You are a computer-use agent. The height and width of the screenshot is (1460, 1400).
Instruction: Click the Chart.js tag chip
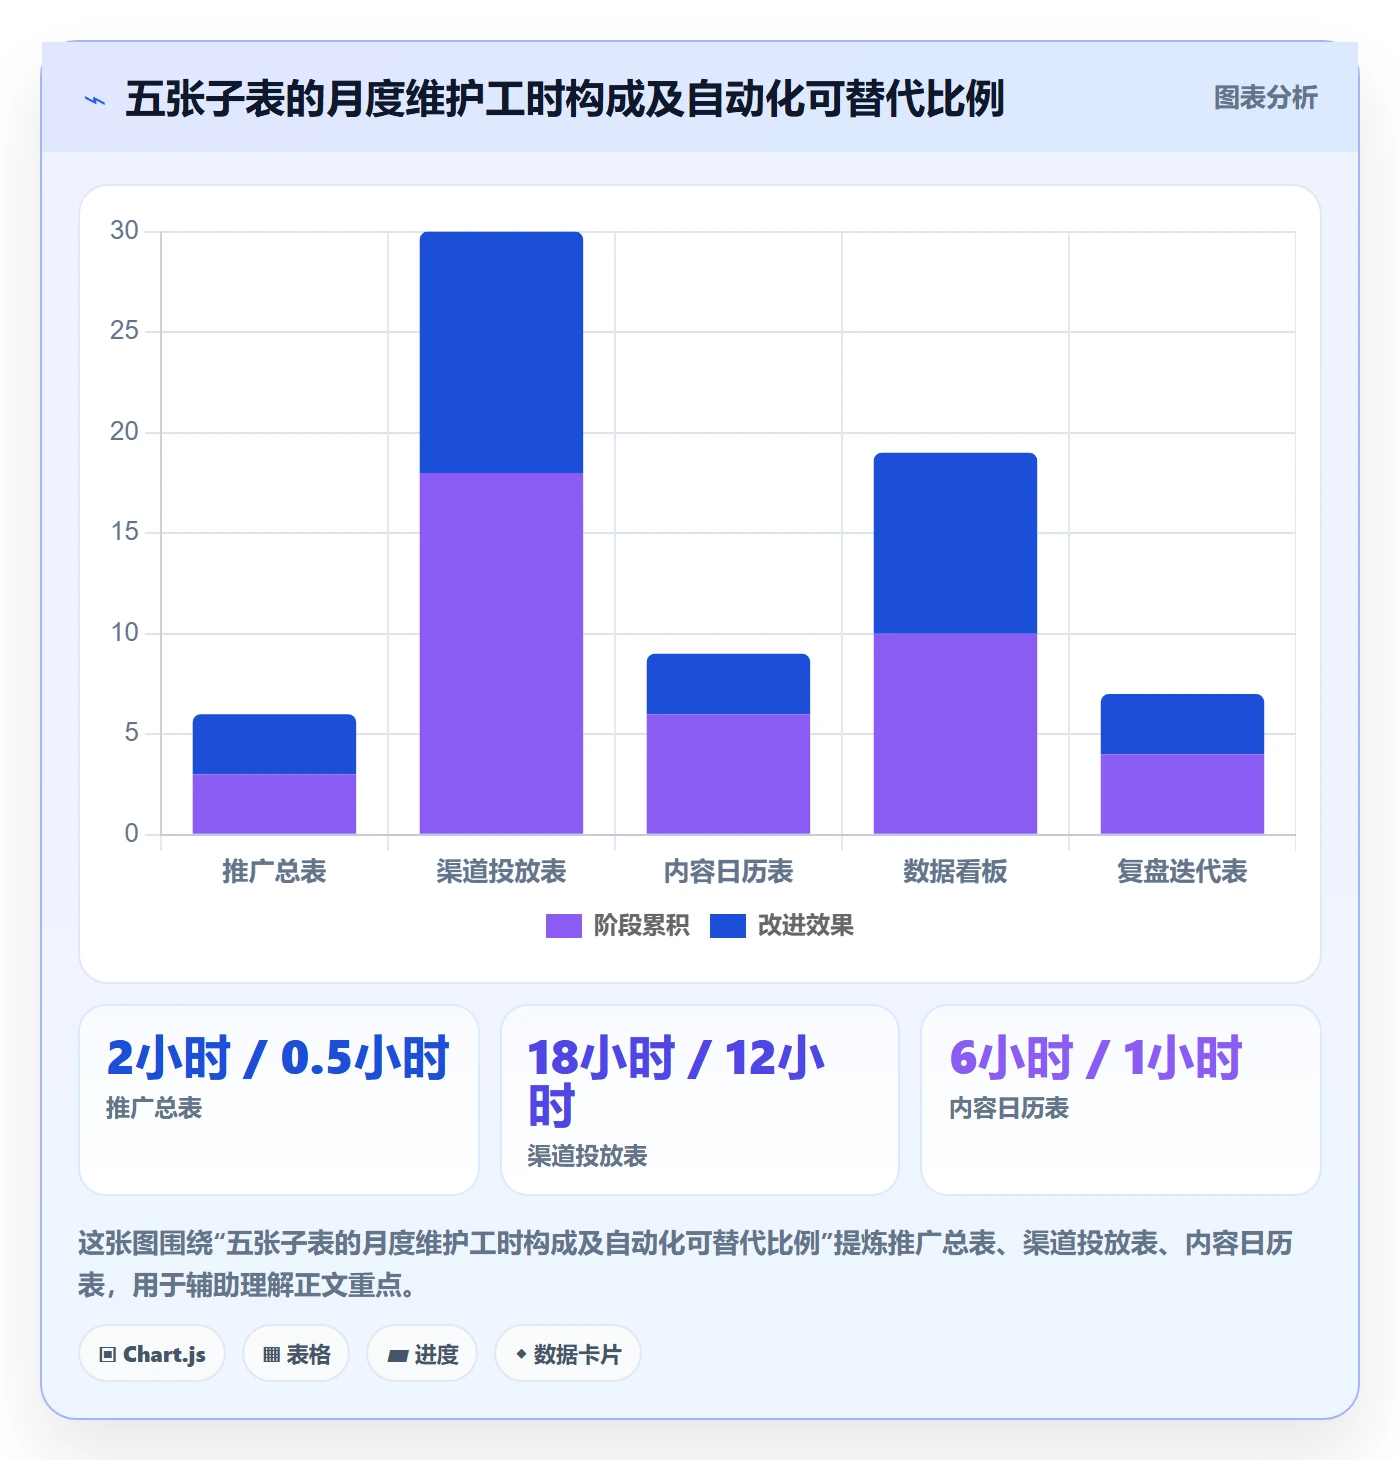(152, 1354)
